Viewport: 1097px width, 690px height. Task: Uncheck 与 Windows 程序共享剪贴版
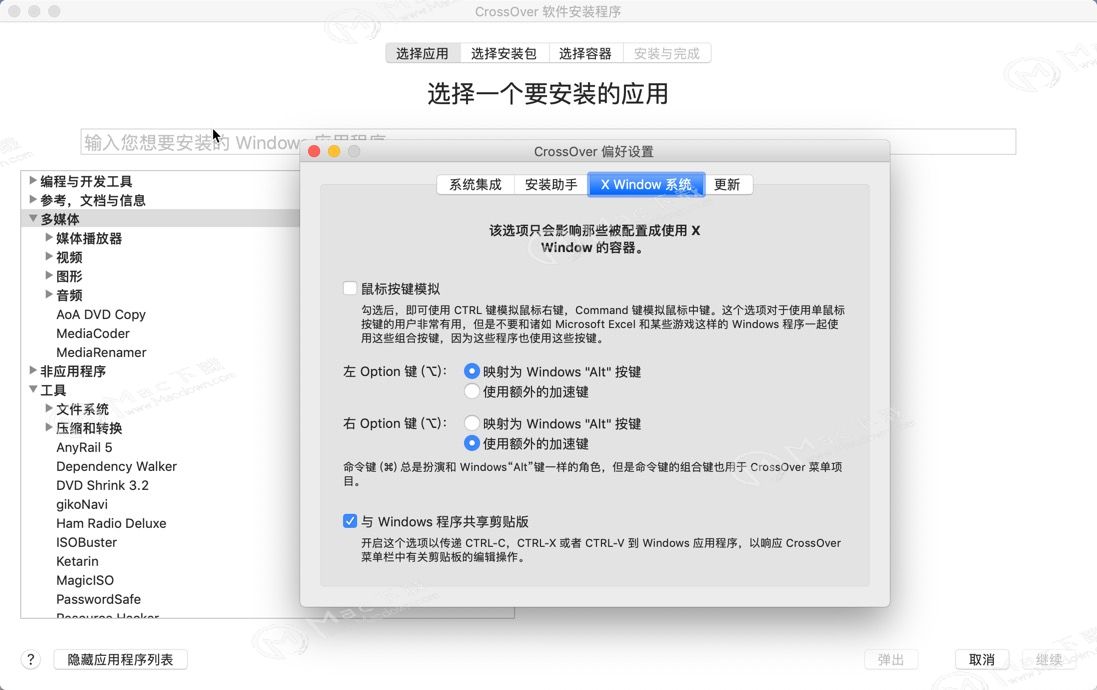tap(350, 521)
